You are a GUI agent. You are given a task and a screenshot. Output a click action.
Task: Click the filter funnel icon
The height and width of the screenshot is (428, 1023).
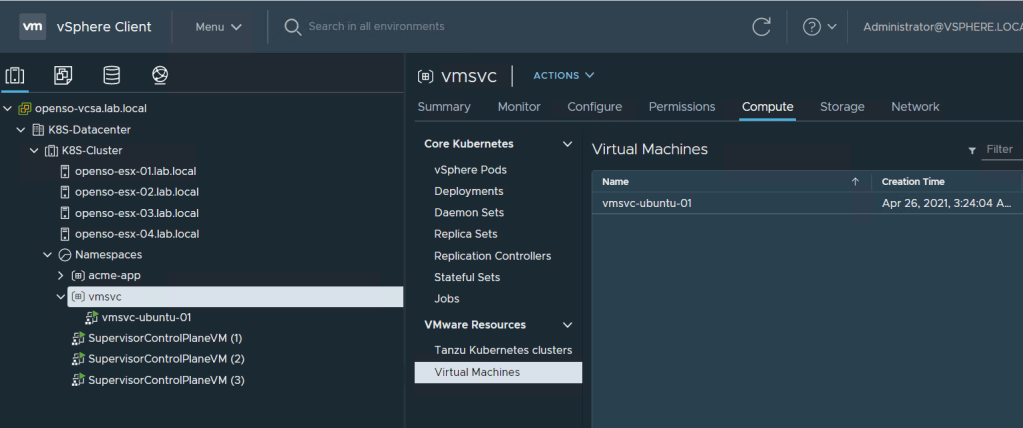[972, 150]
